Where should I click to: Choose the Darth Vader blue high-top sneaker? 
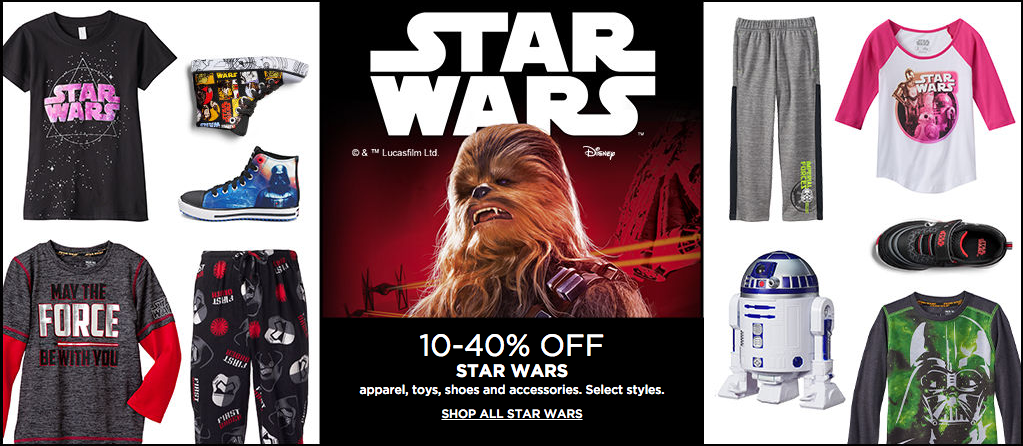point(239,183)
